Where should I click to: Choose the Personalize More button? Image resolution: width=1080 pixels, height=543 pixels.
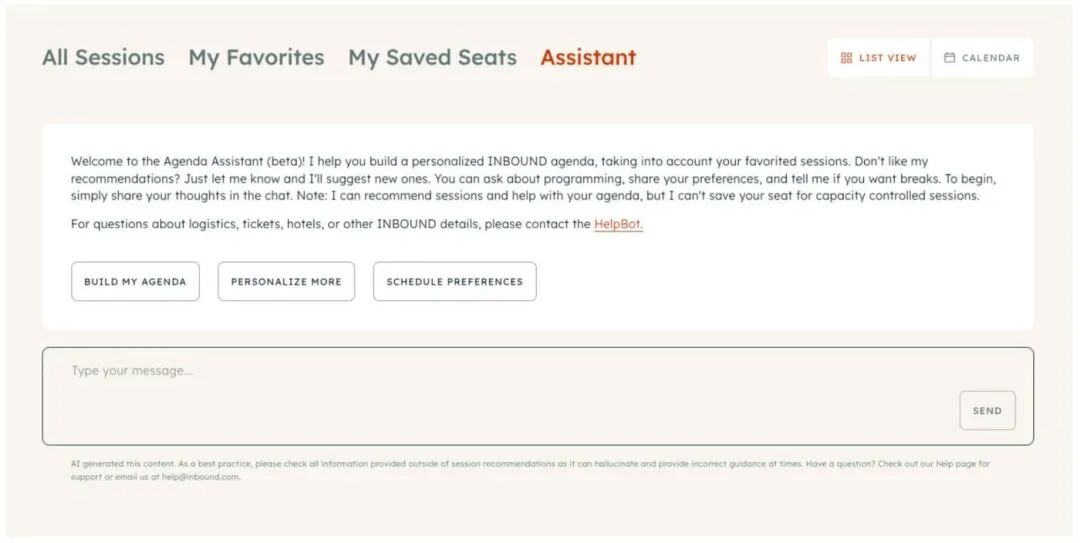(x=286, y=282)
